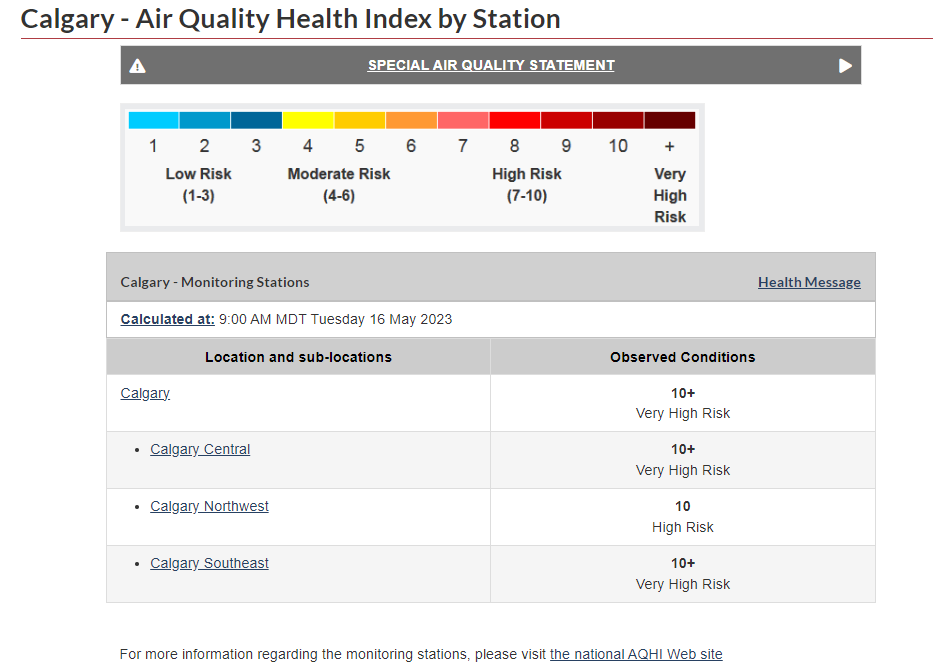The image size is (933, 669).
Task: Open the Calgary Southeast sub-location
Action: coord(209,563)
